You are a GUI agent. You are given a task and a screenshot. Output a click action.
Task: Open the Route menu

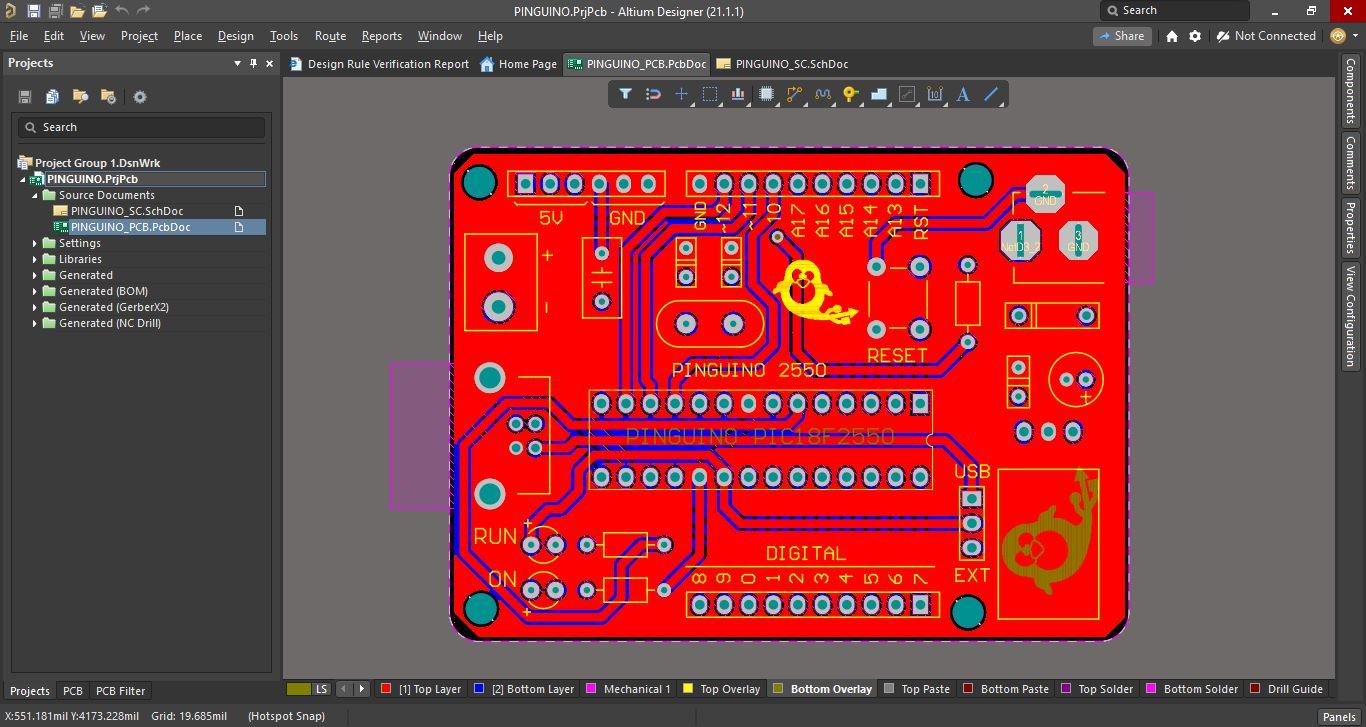330,36
